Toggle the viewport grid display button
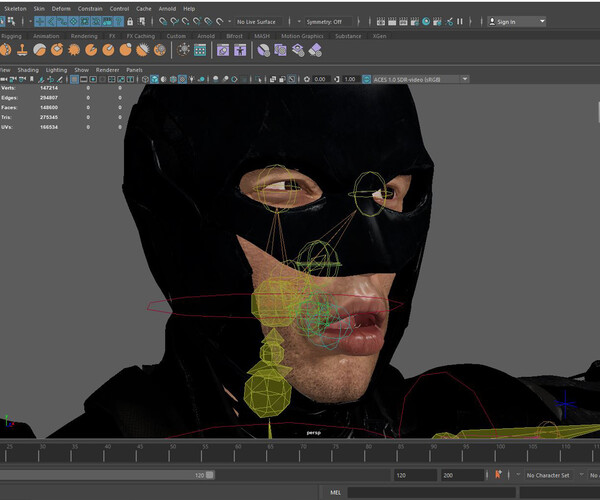Image resolution: width=600 pixels, height=500 pixels. [x=74, y=80]
